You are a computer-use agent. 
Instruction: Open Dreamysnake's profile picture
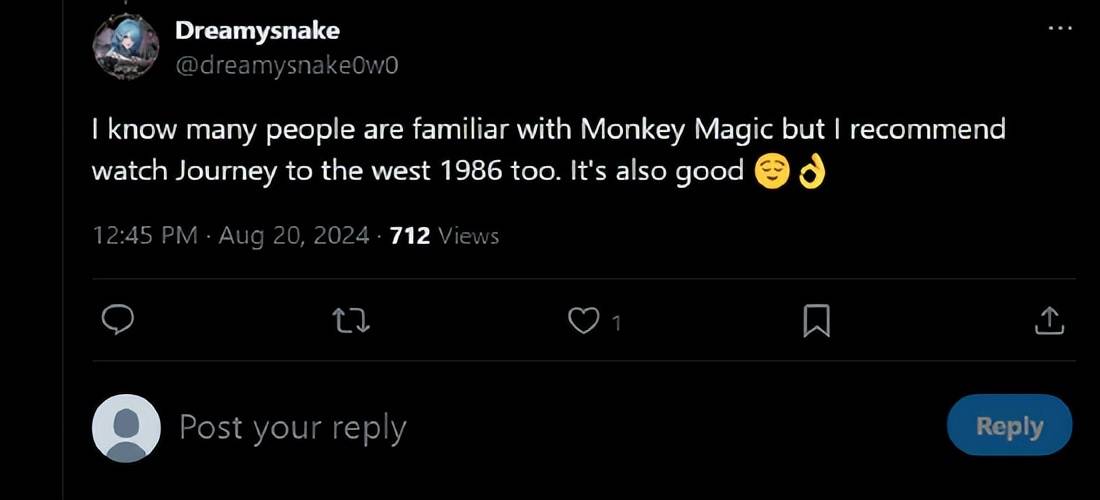pyautogui.click(x=125, y=48)
